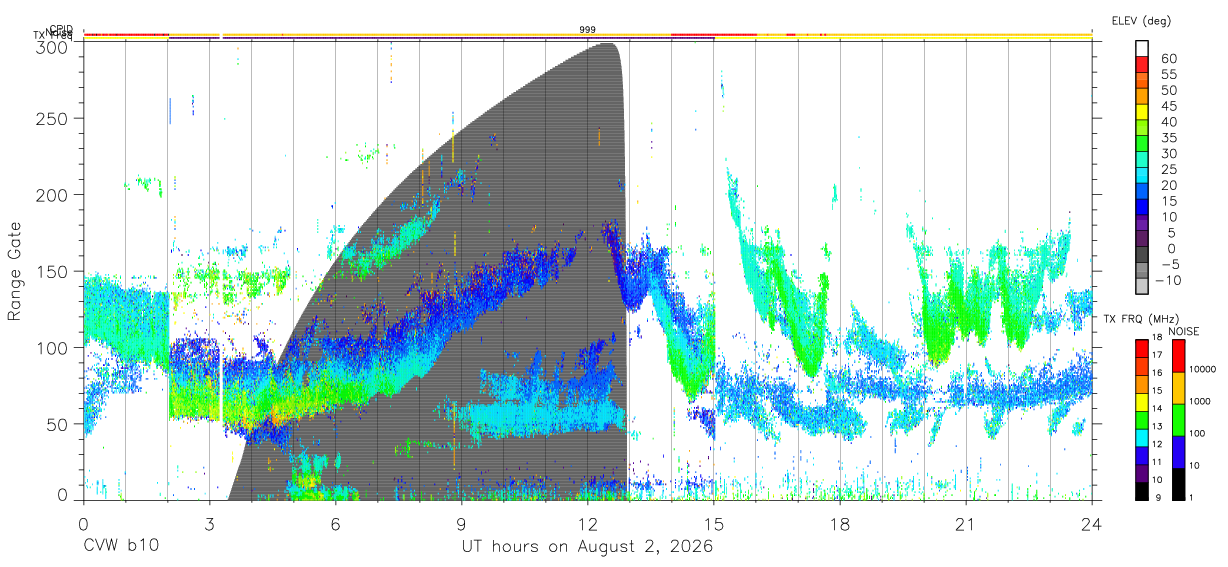Select the blue NOISE bar segment above 10
The width and height of the screenshot is (1228, 567).
click(x=1178, y=450)
